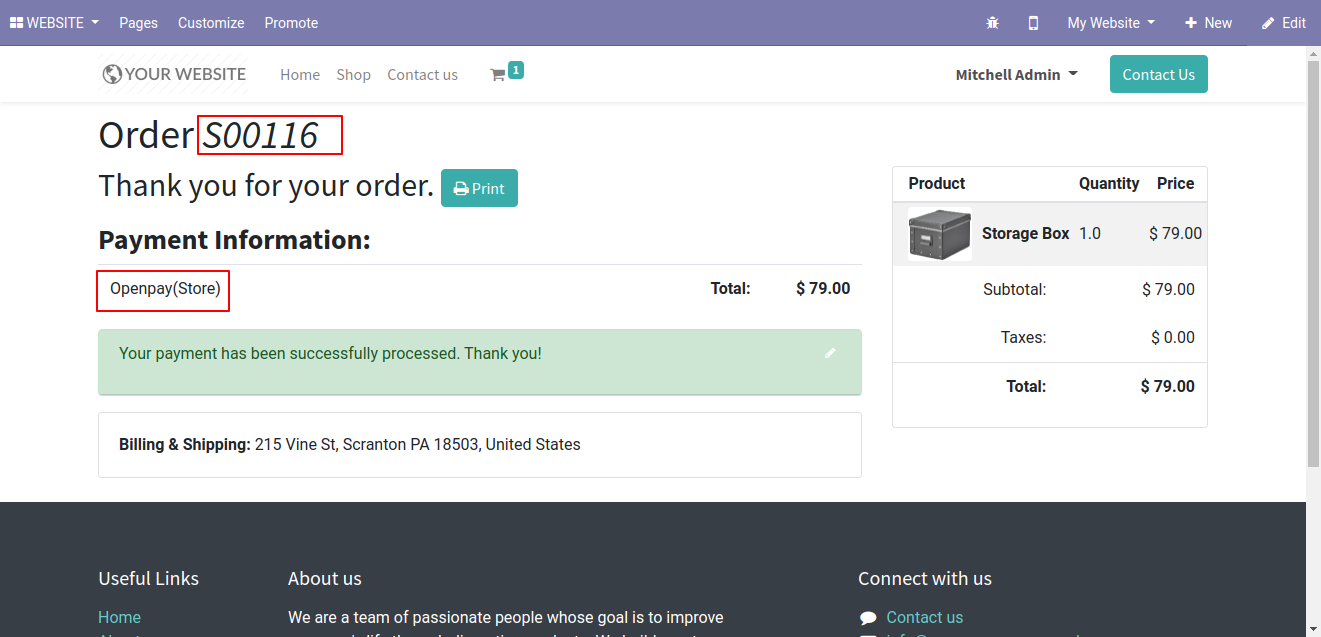Toggle the mobile preview phone icon
Viewport: 1321px width, 637px height.
point(1033,23)
